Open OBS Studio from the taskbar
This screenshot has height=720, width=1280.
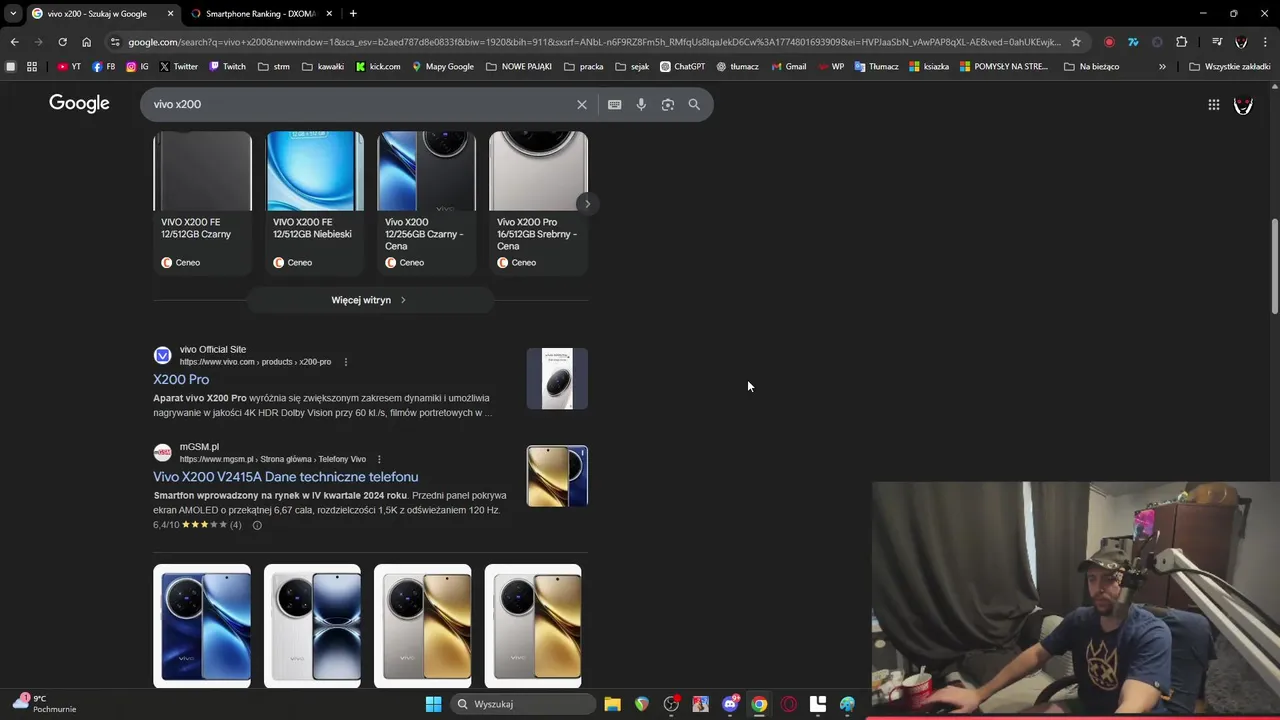[x=671, y=704]
